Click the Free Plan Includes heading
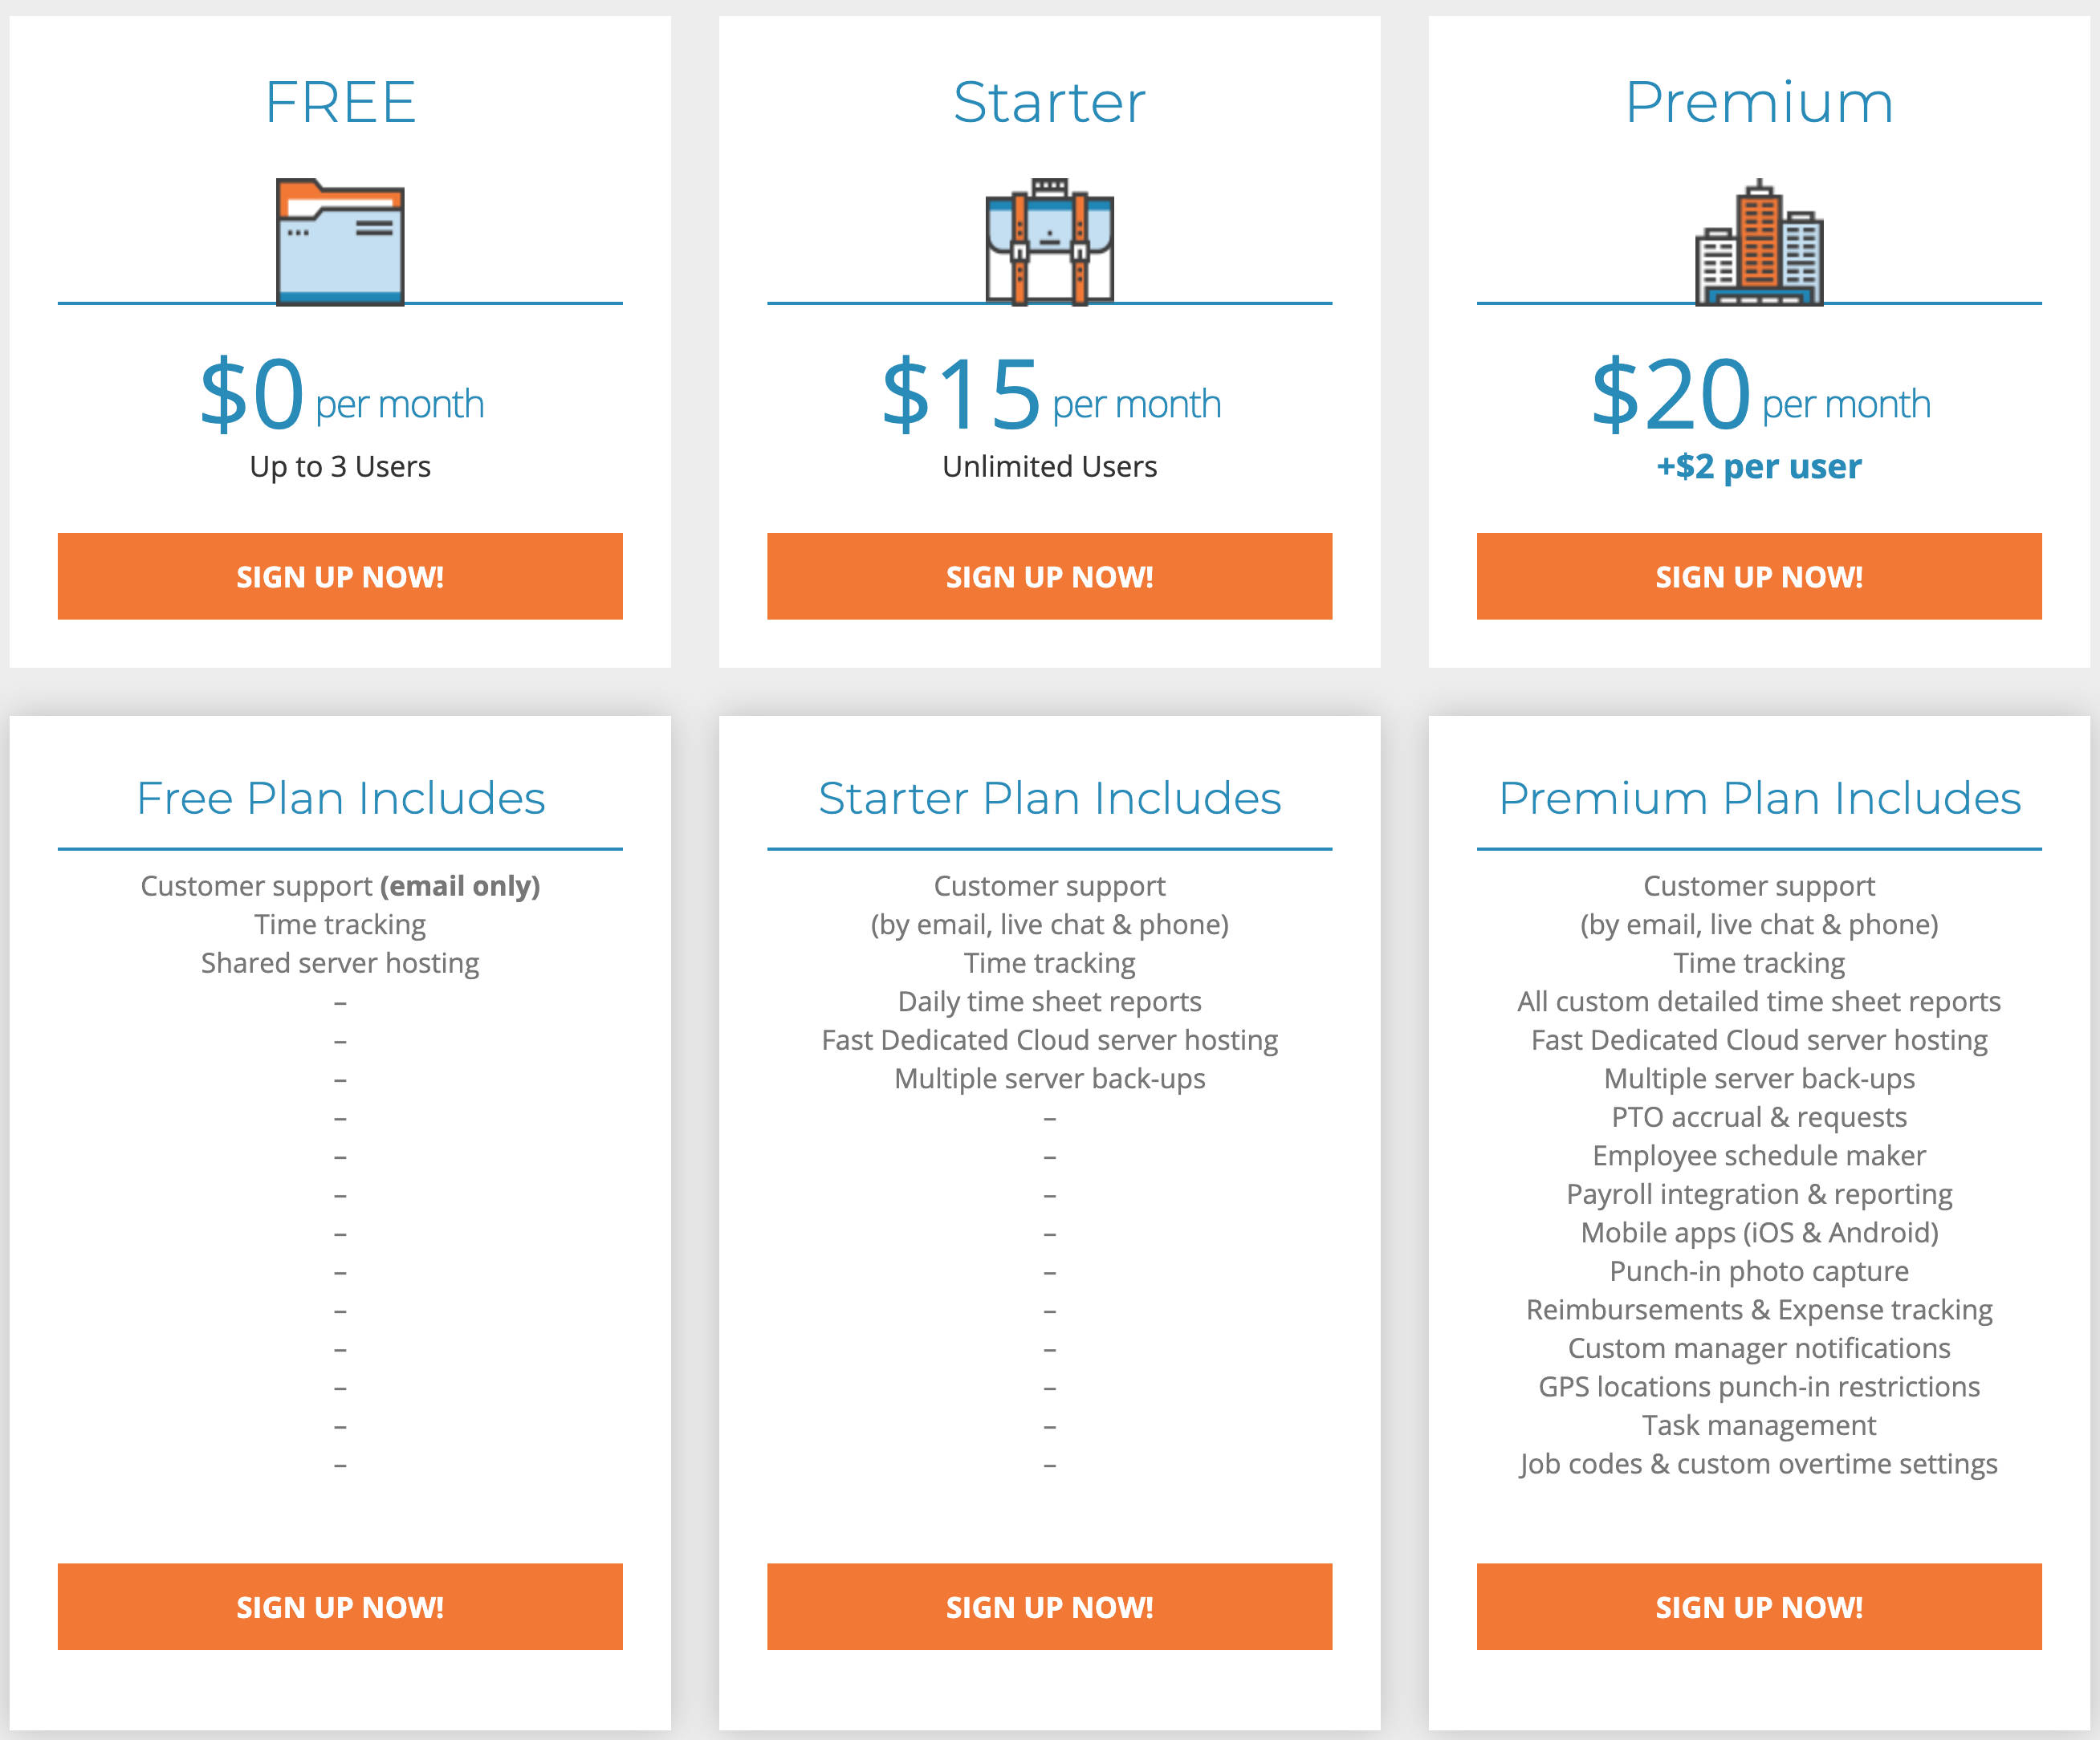This screenshot has width=2100, height=1740. pos(340,798)
